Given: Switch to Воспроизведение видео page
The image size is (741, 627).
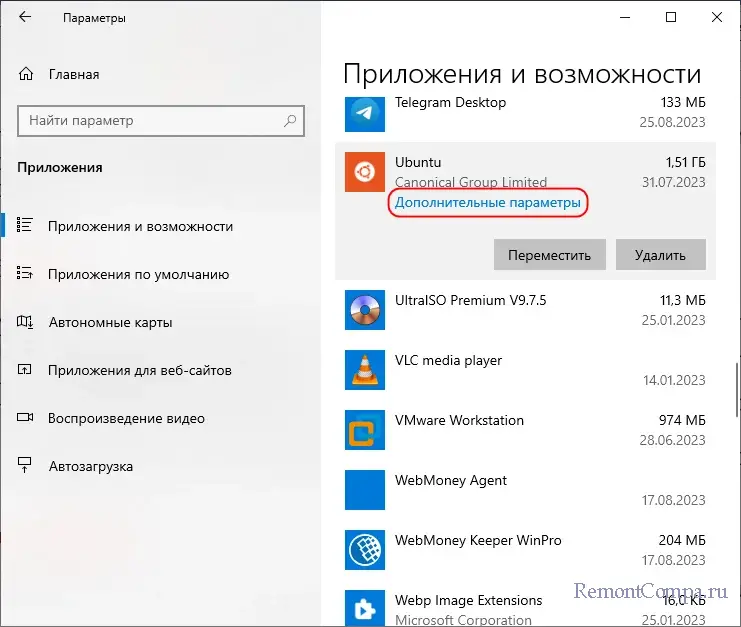Looking at the screenshot, I should pyautogui.click(x=126, y=418).
